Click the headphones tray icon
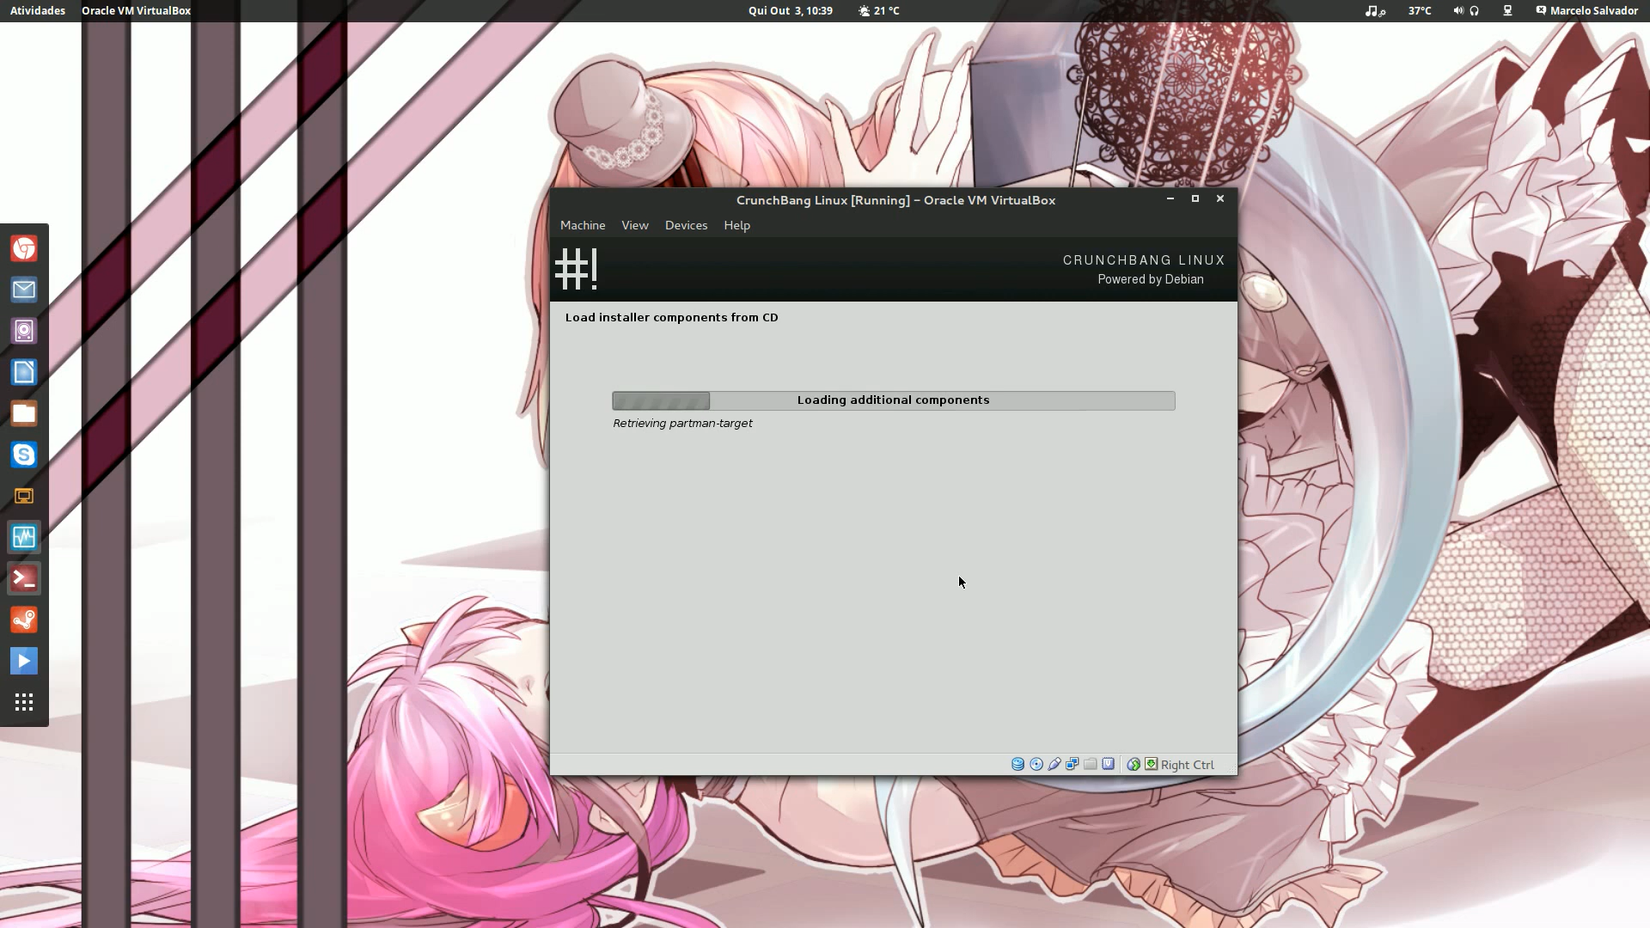Image resolution: width=1650 pixels, height=928 pixels. 1474,11
